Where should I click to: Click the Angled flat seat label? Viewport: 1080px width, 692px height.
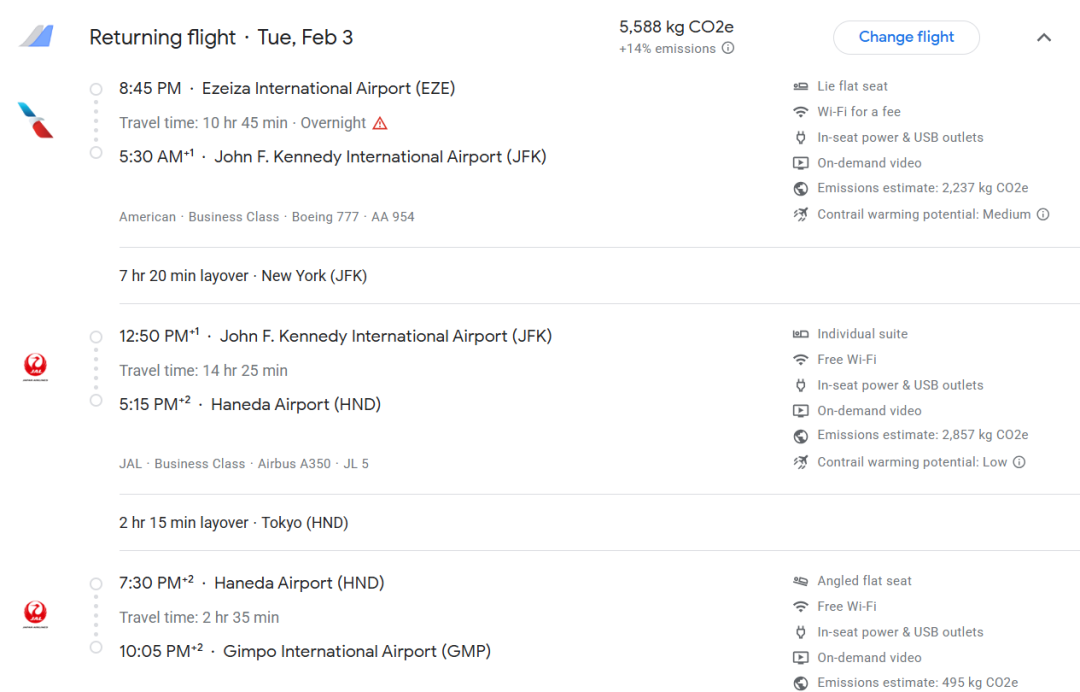(864, 581)
